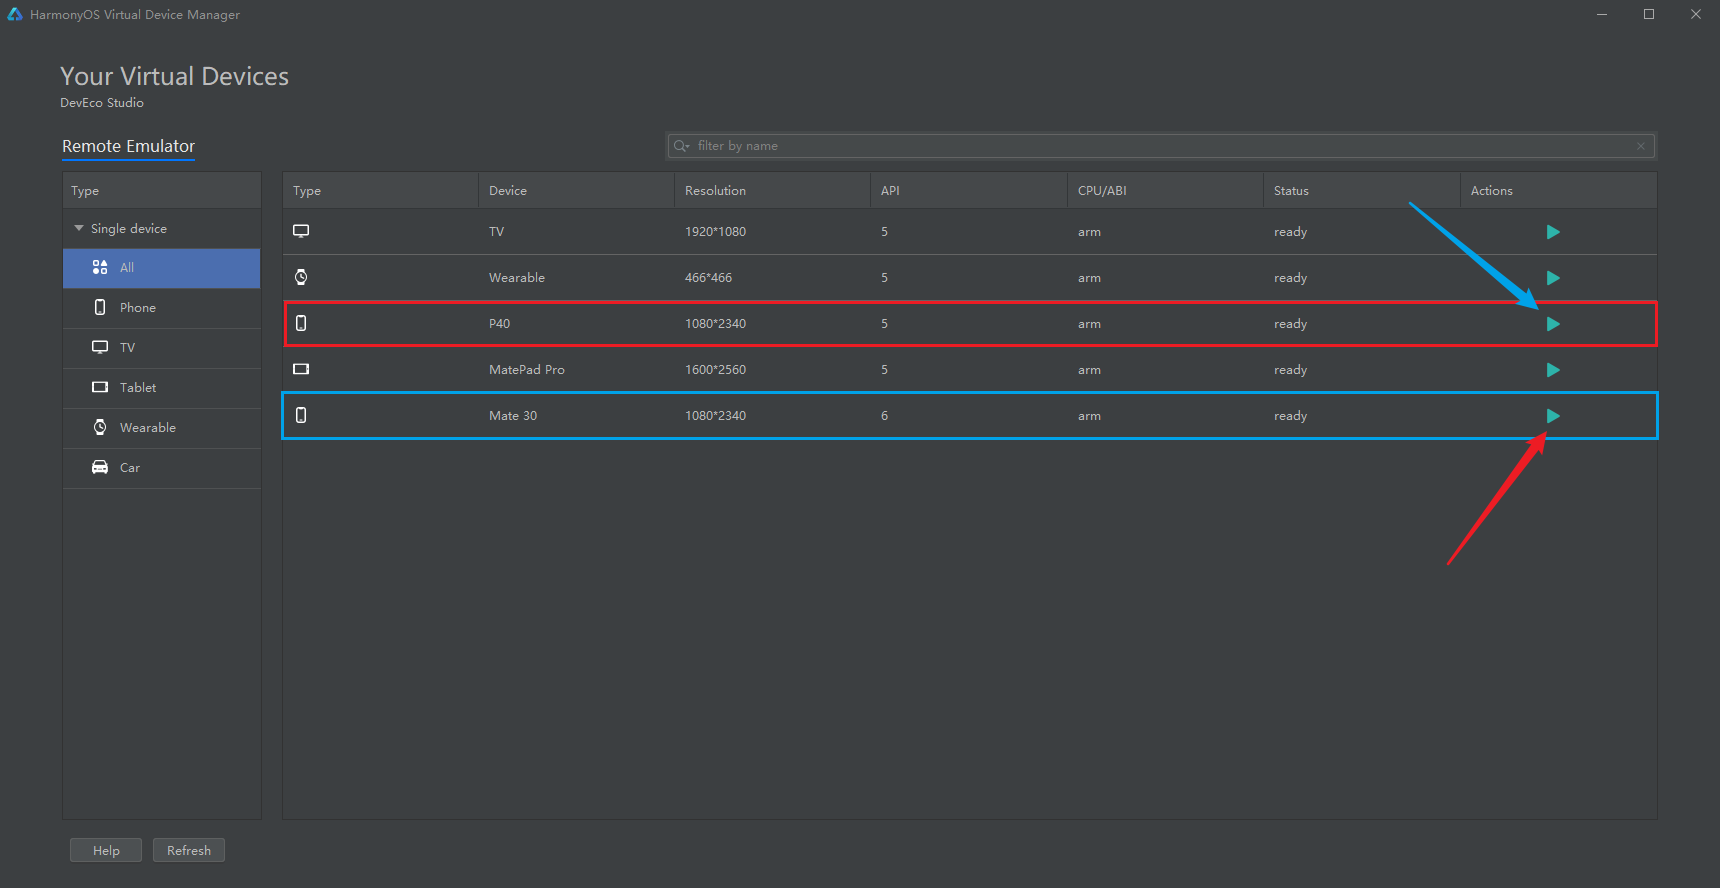
Task: Select the Wearable device name cell
Action: (517, 278)
